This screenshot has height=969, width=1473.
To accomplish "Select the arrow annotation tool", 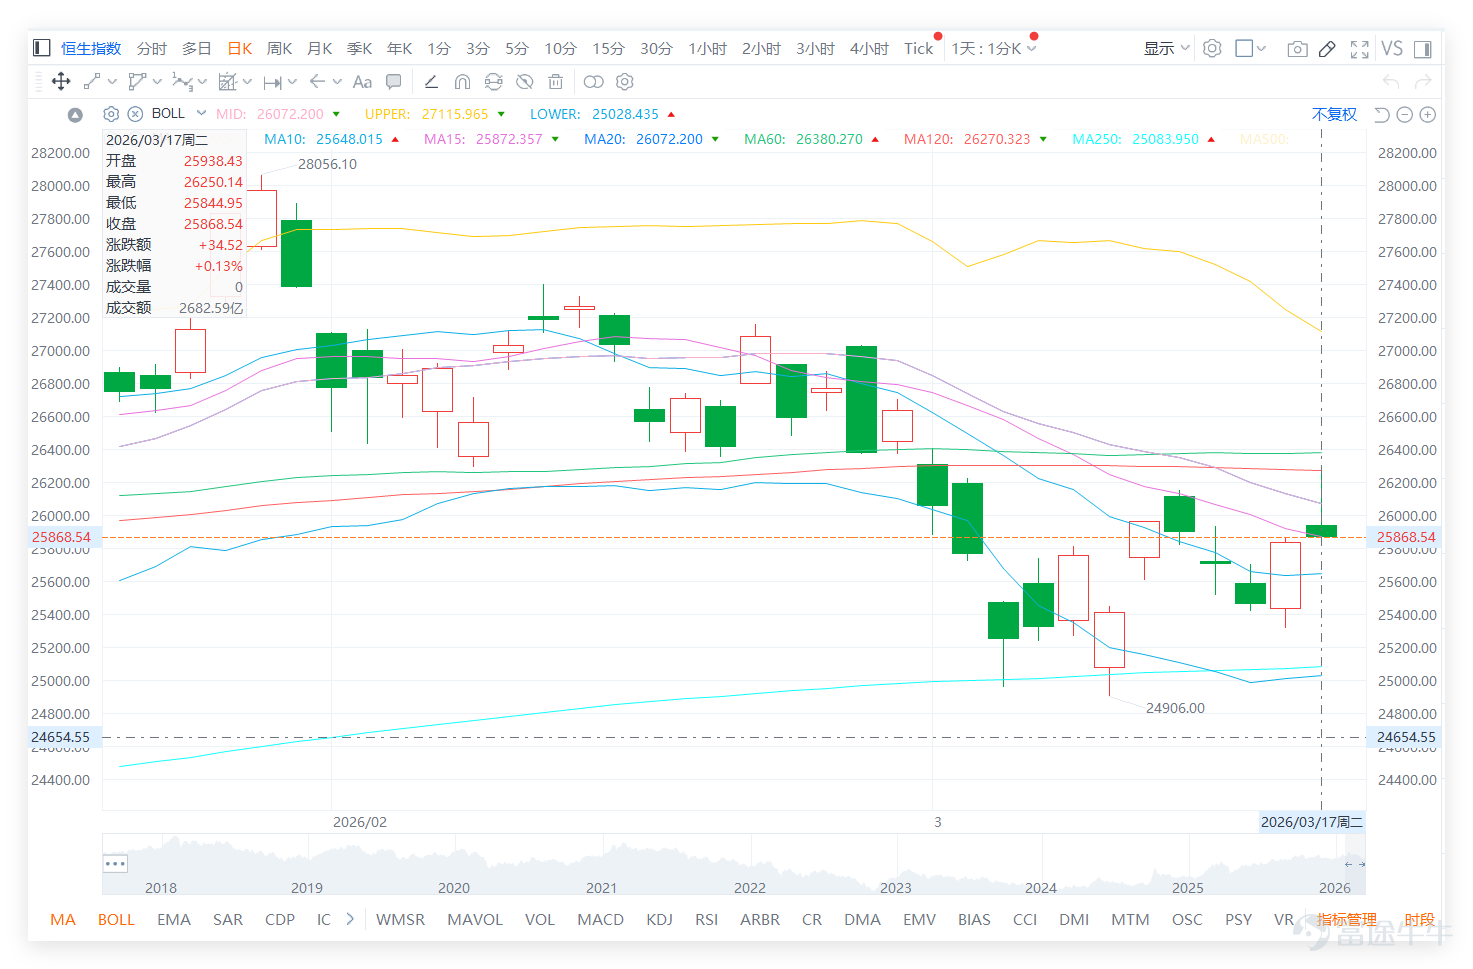I will tap(318, 82).
